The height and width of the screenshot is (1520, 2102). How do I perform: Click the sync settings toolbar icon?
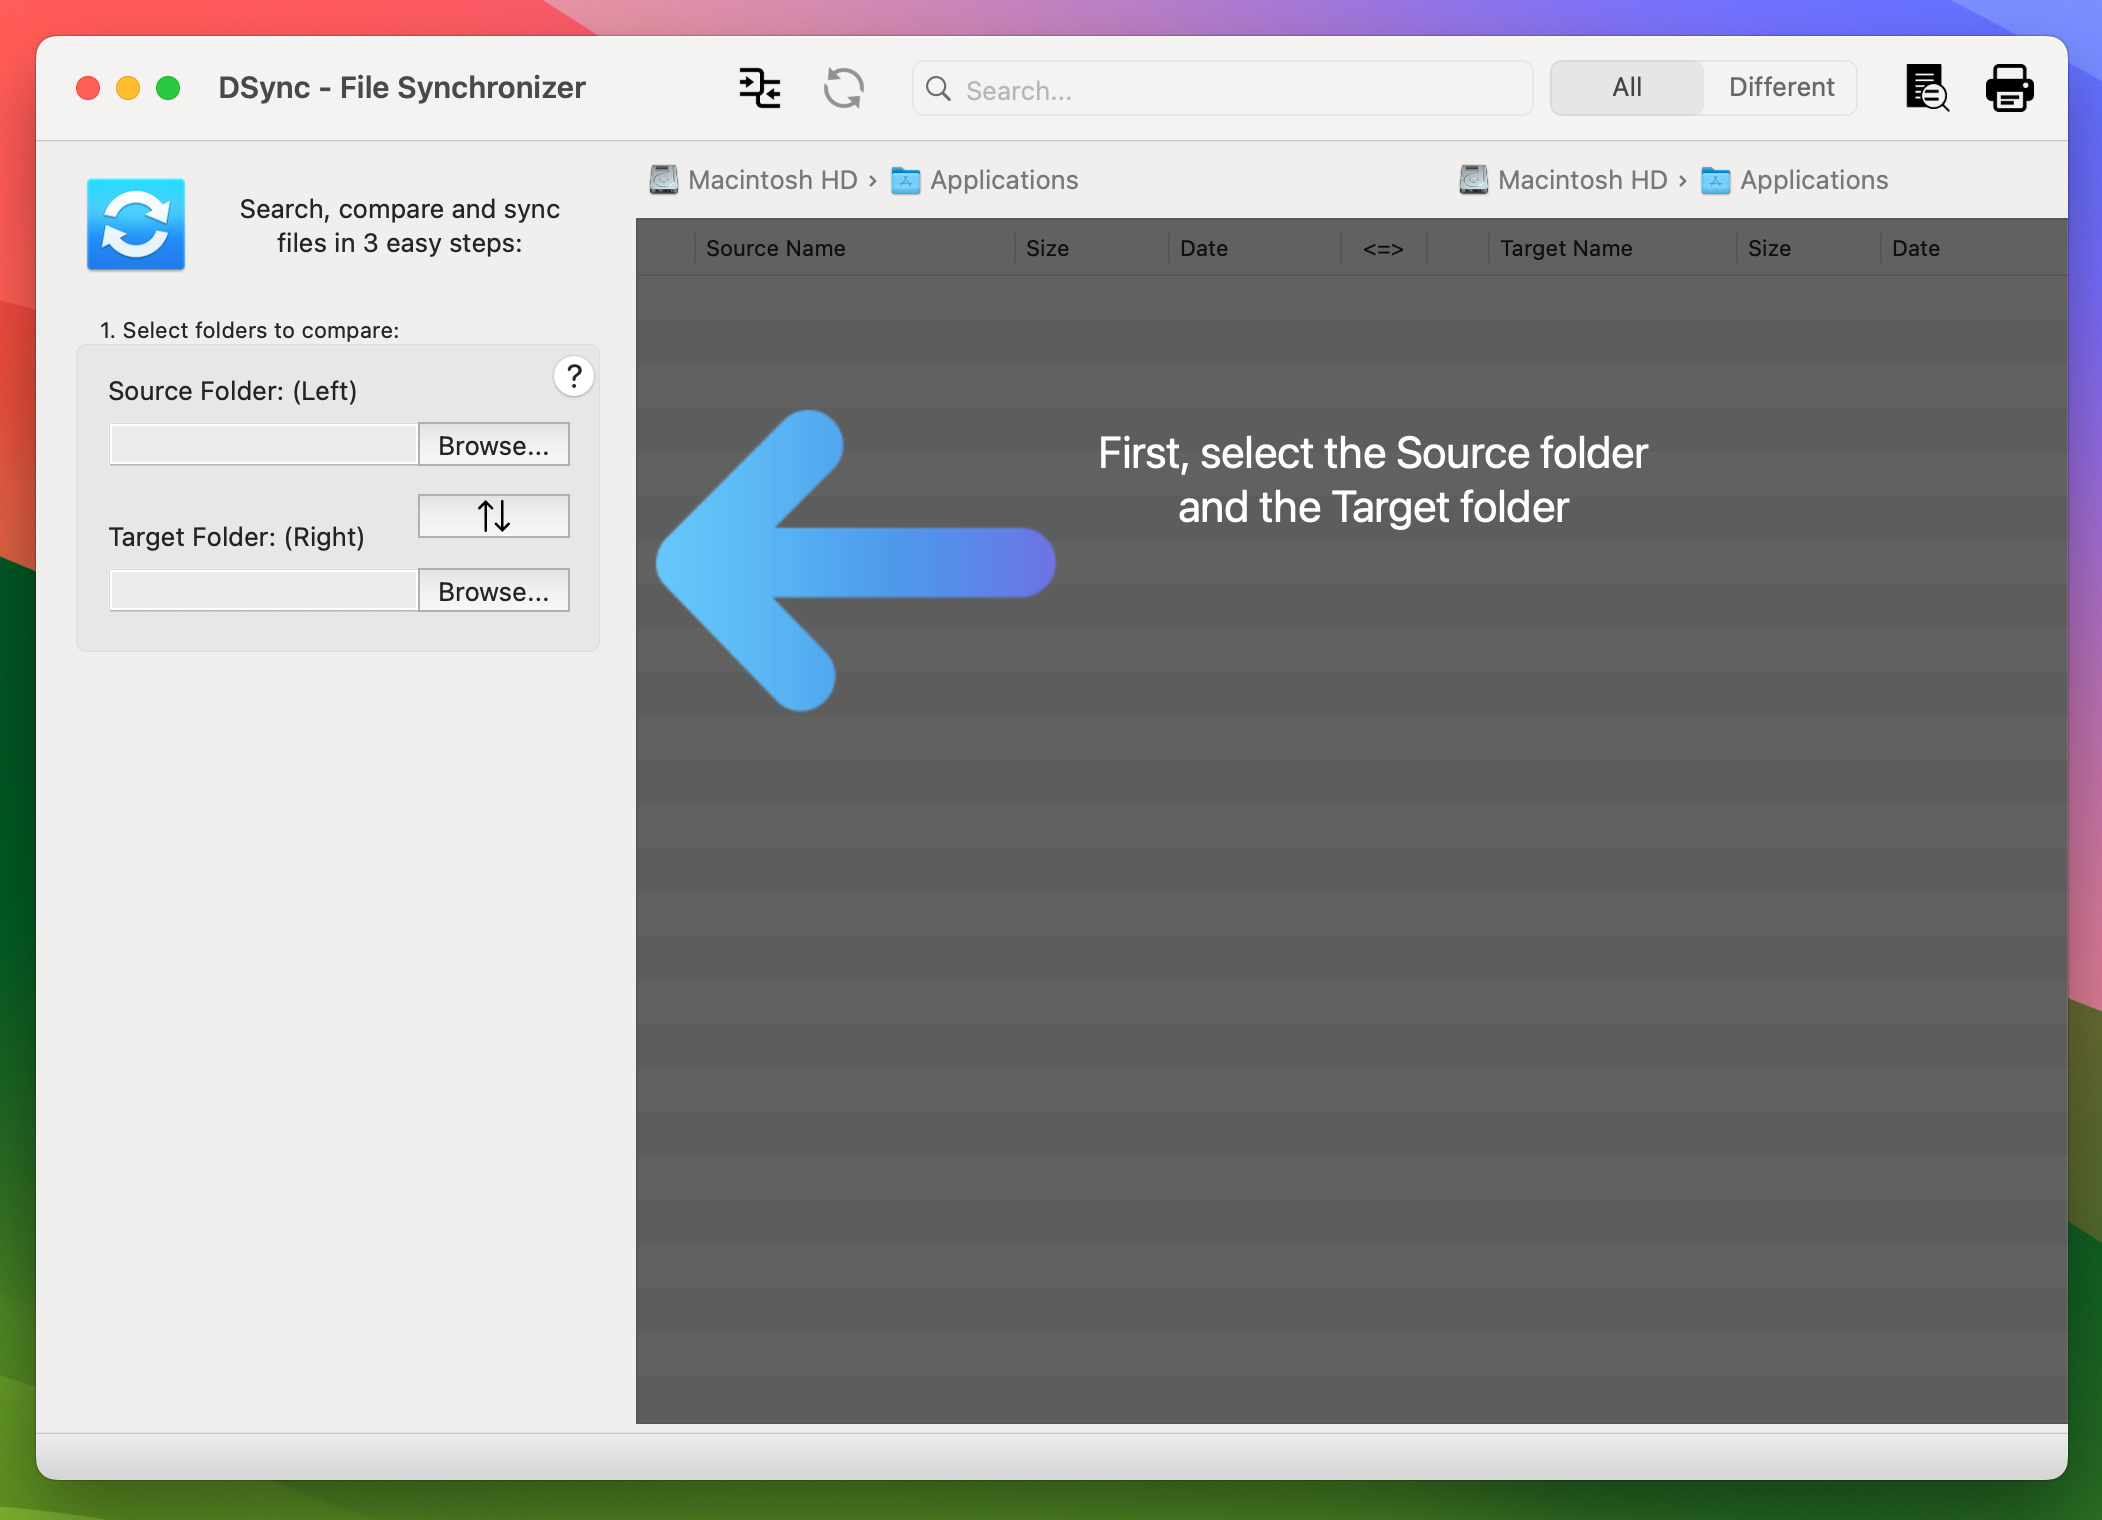pyautogui.click(x=760, y=88)
